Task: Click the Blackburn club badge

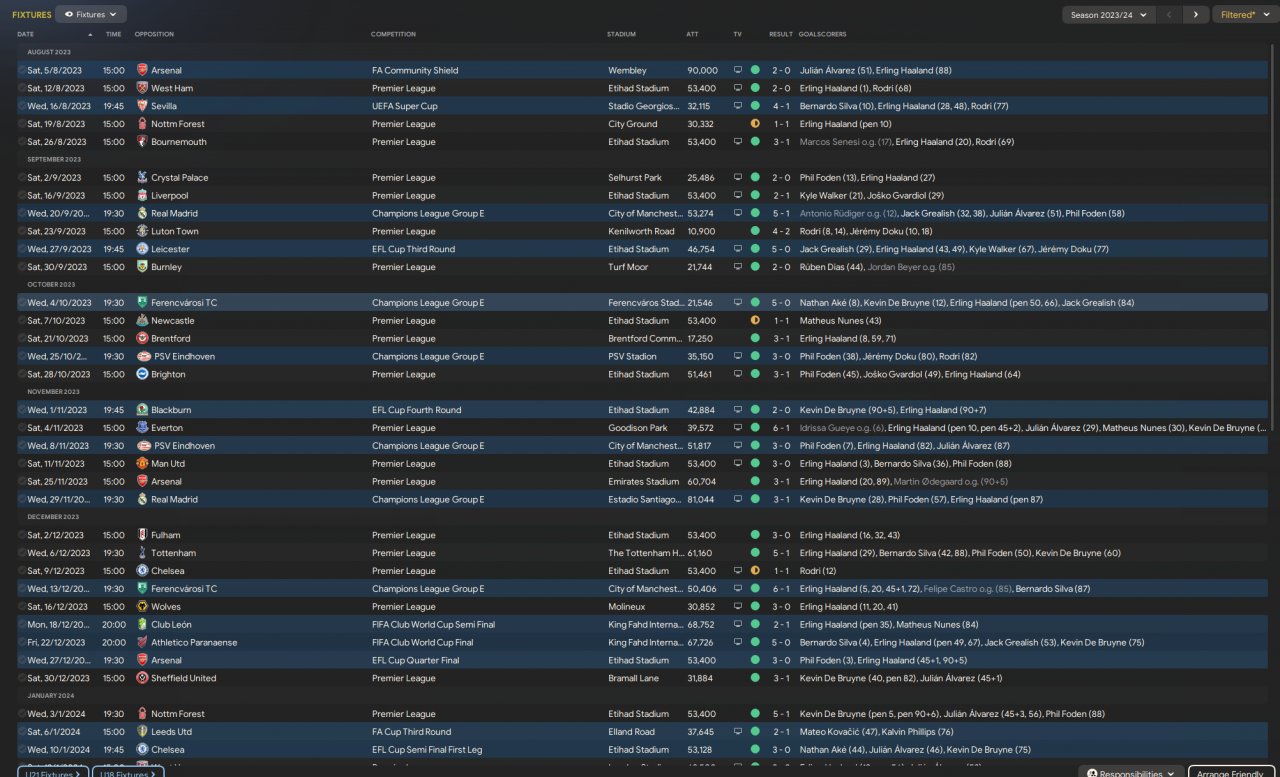Action: pos(142,410)
